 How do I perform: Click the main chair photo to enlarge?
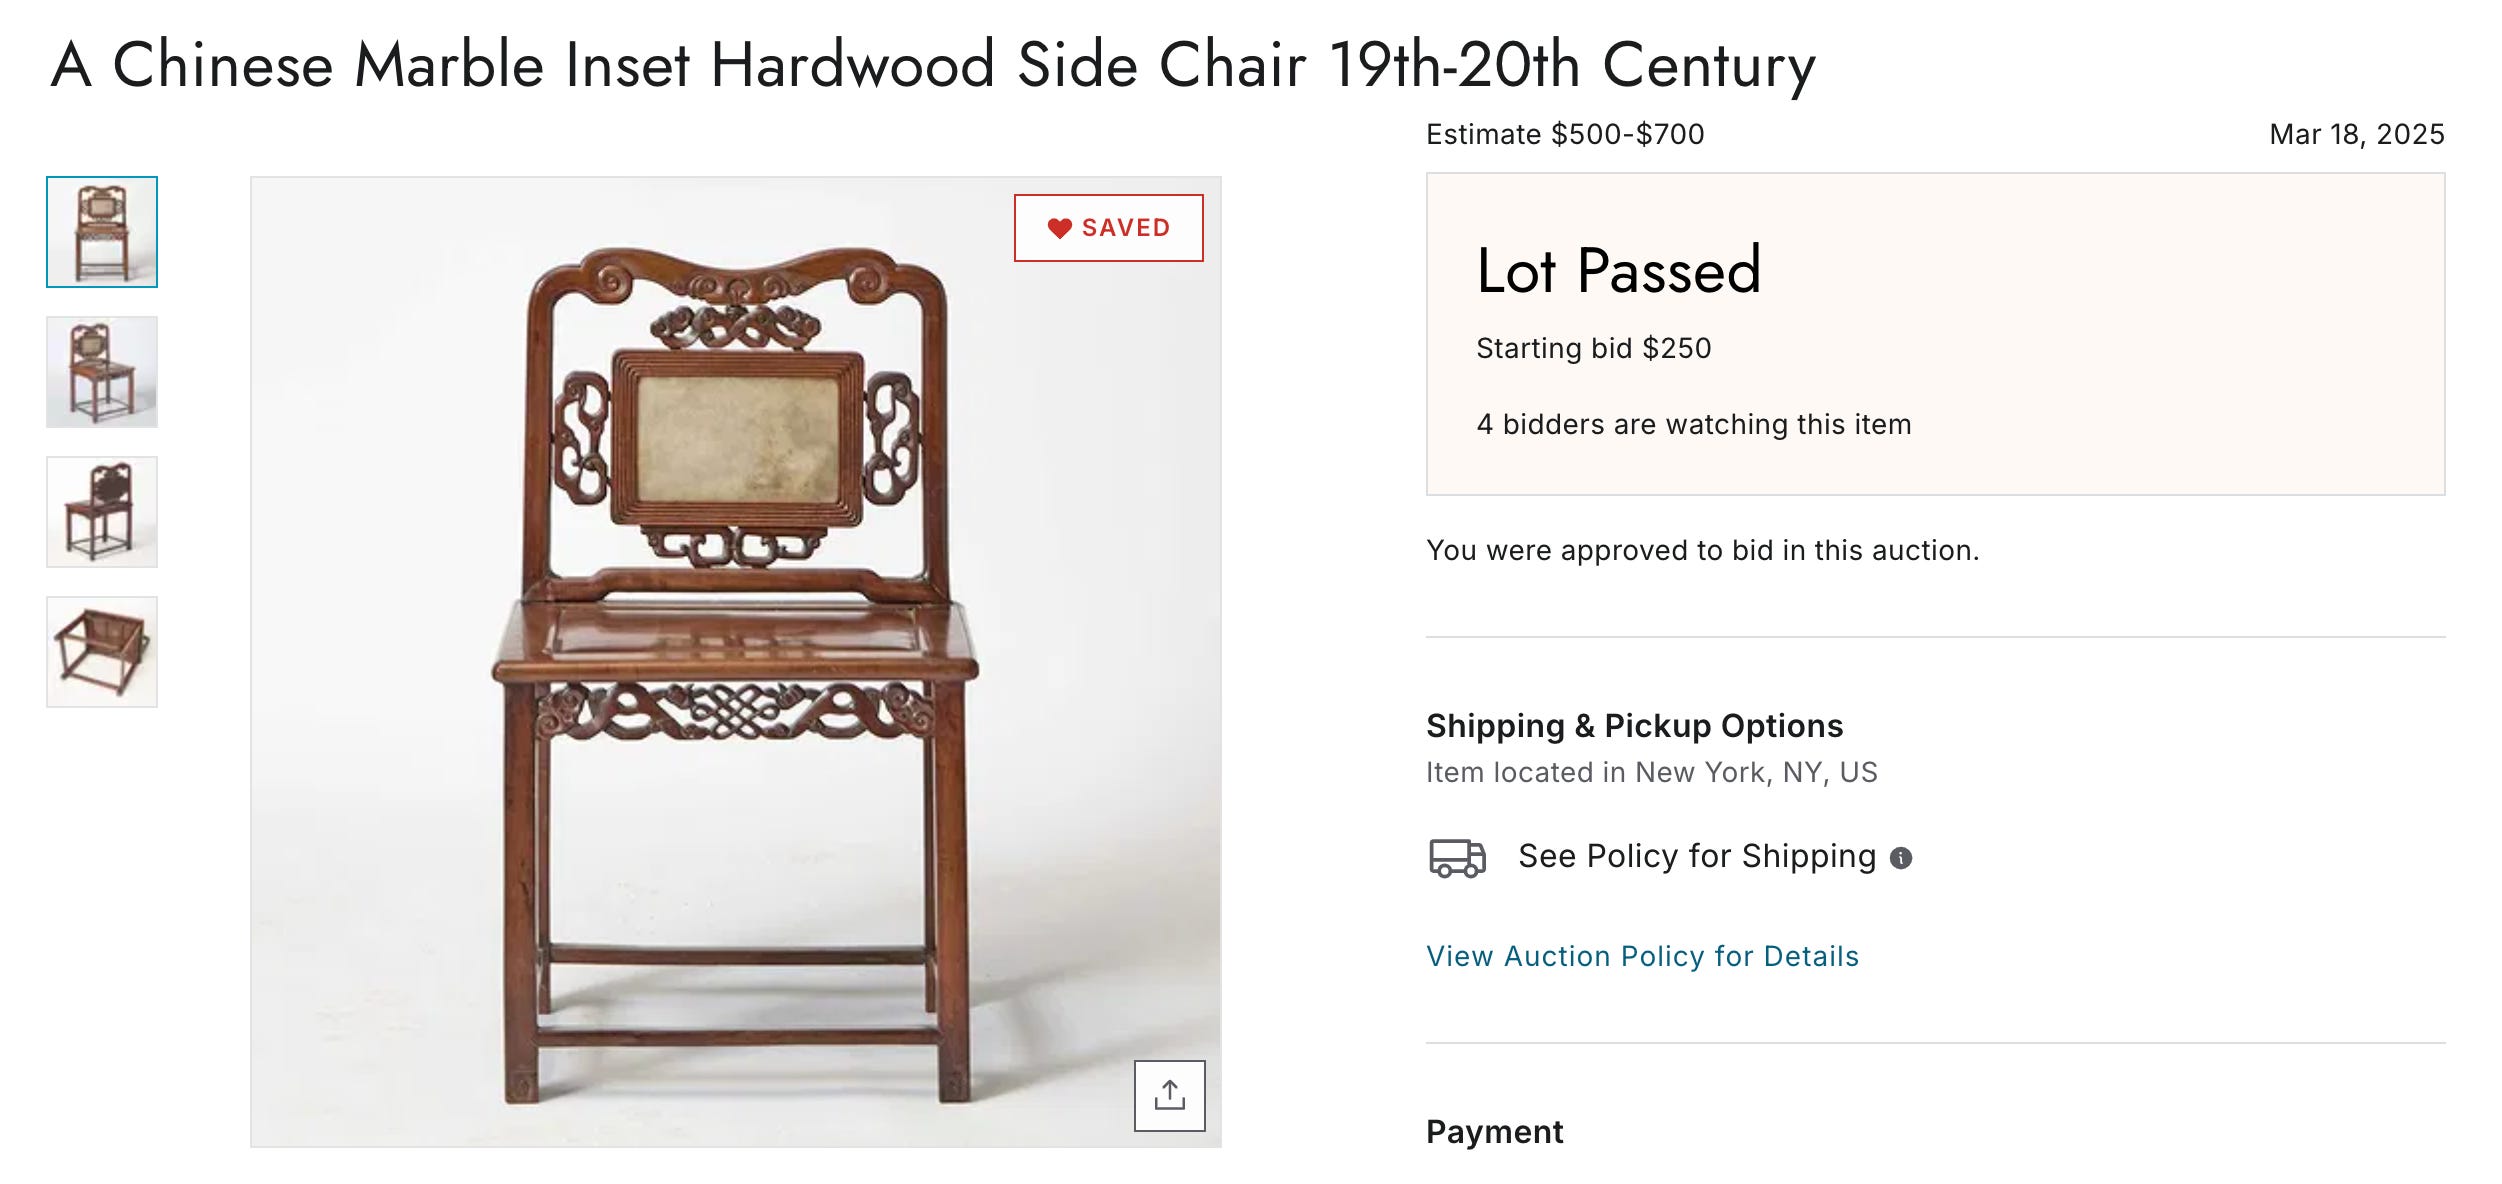[x=735, y=662]
